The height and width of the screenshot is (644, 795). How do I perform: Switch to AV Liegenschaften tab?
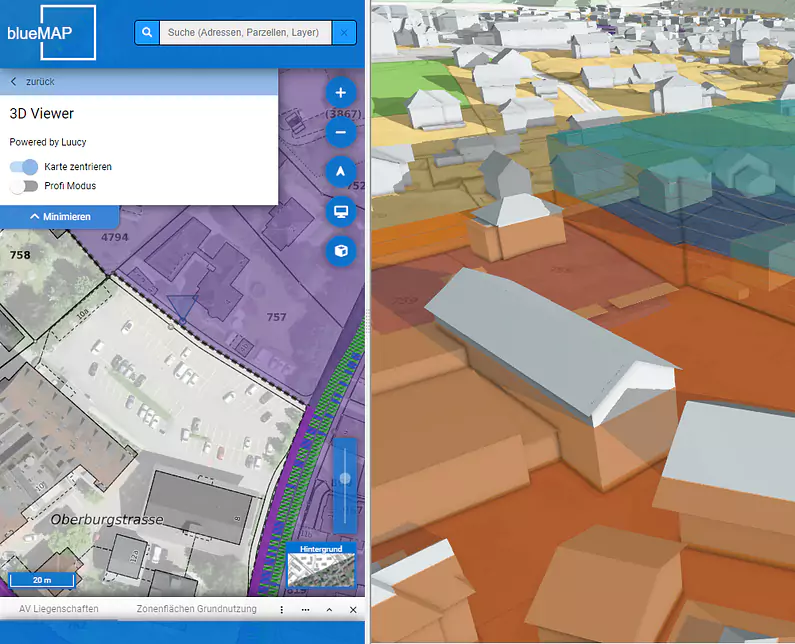59,609
